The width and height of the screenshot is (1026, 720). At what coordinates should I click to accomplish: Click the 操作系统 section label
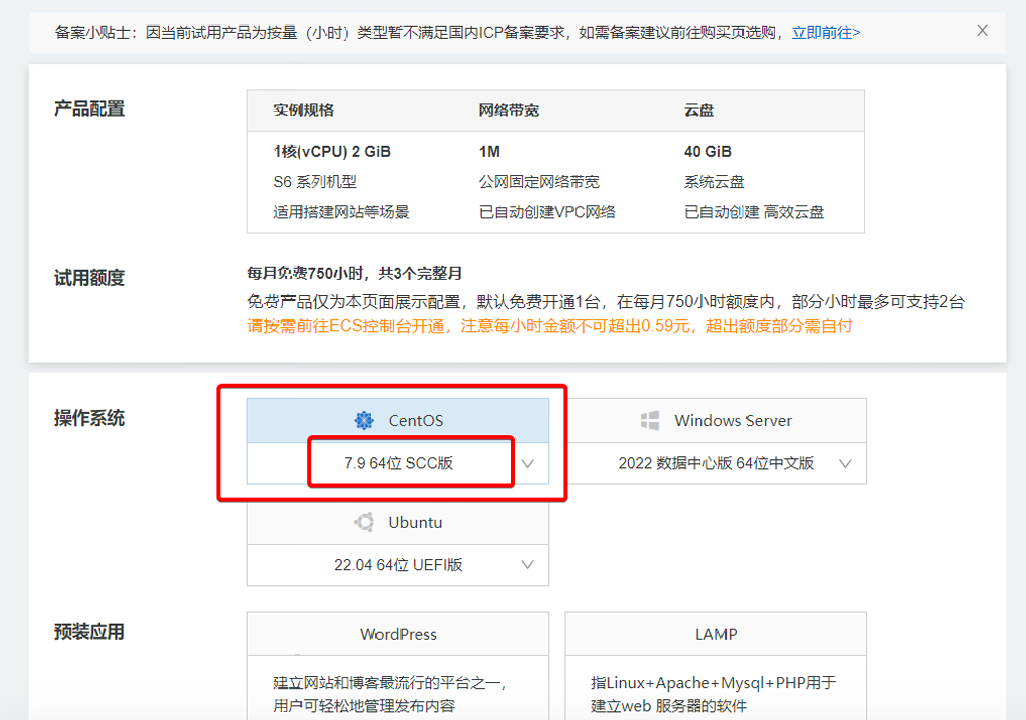click(89, 418)
